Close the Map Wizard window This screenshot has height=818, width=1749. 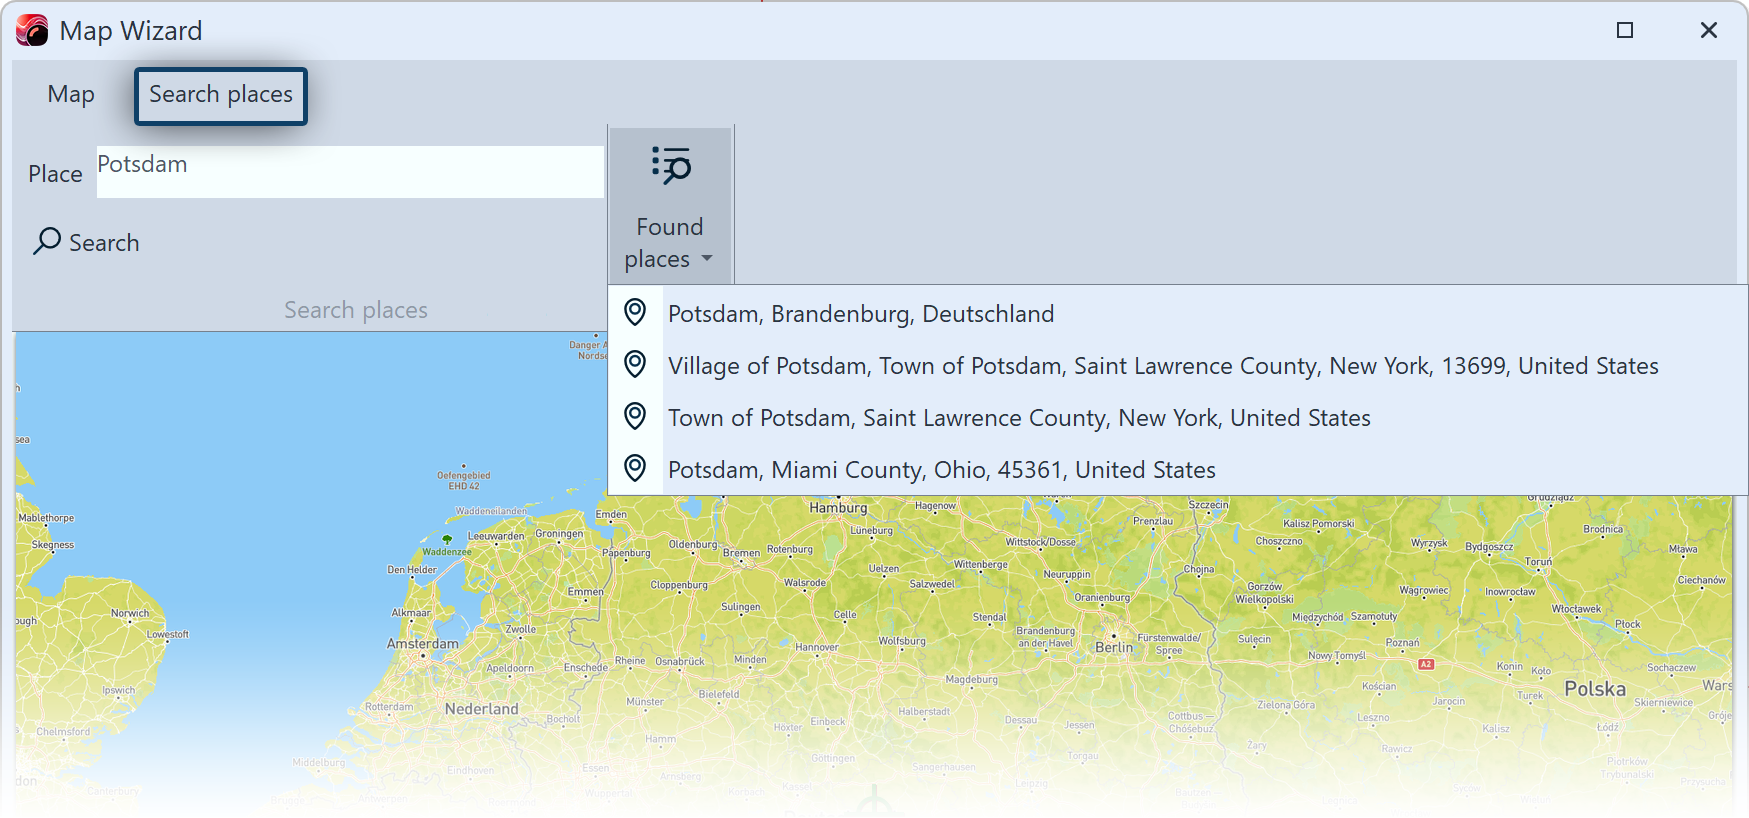click(x=1709, y=31)
